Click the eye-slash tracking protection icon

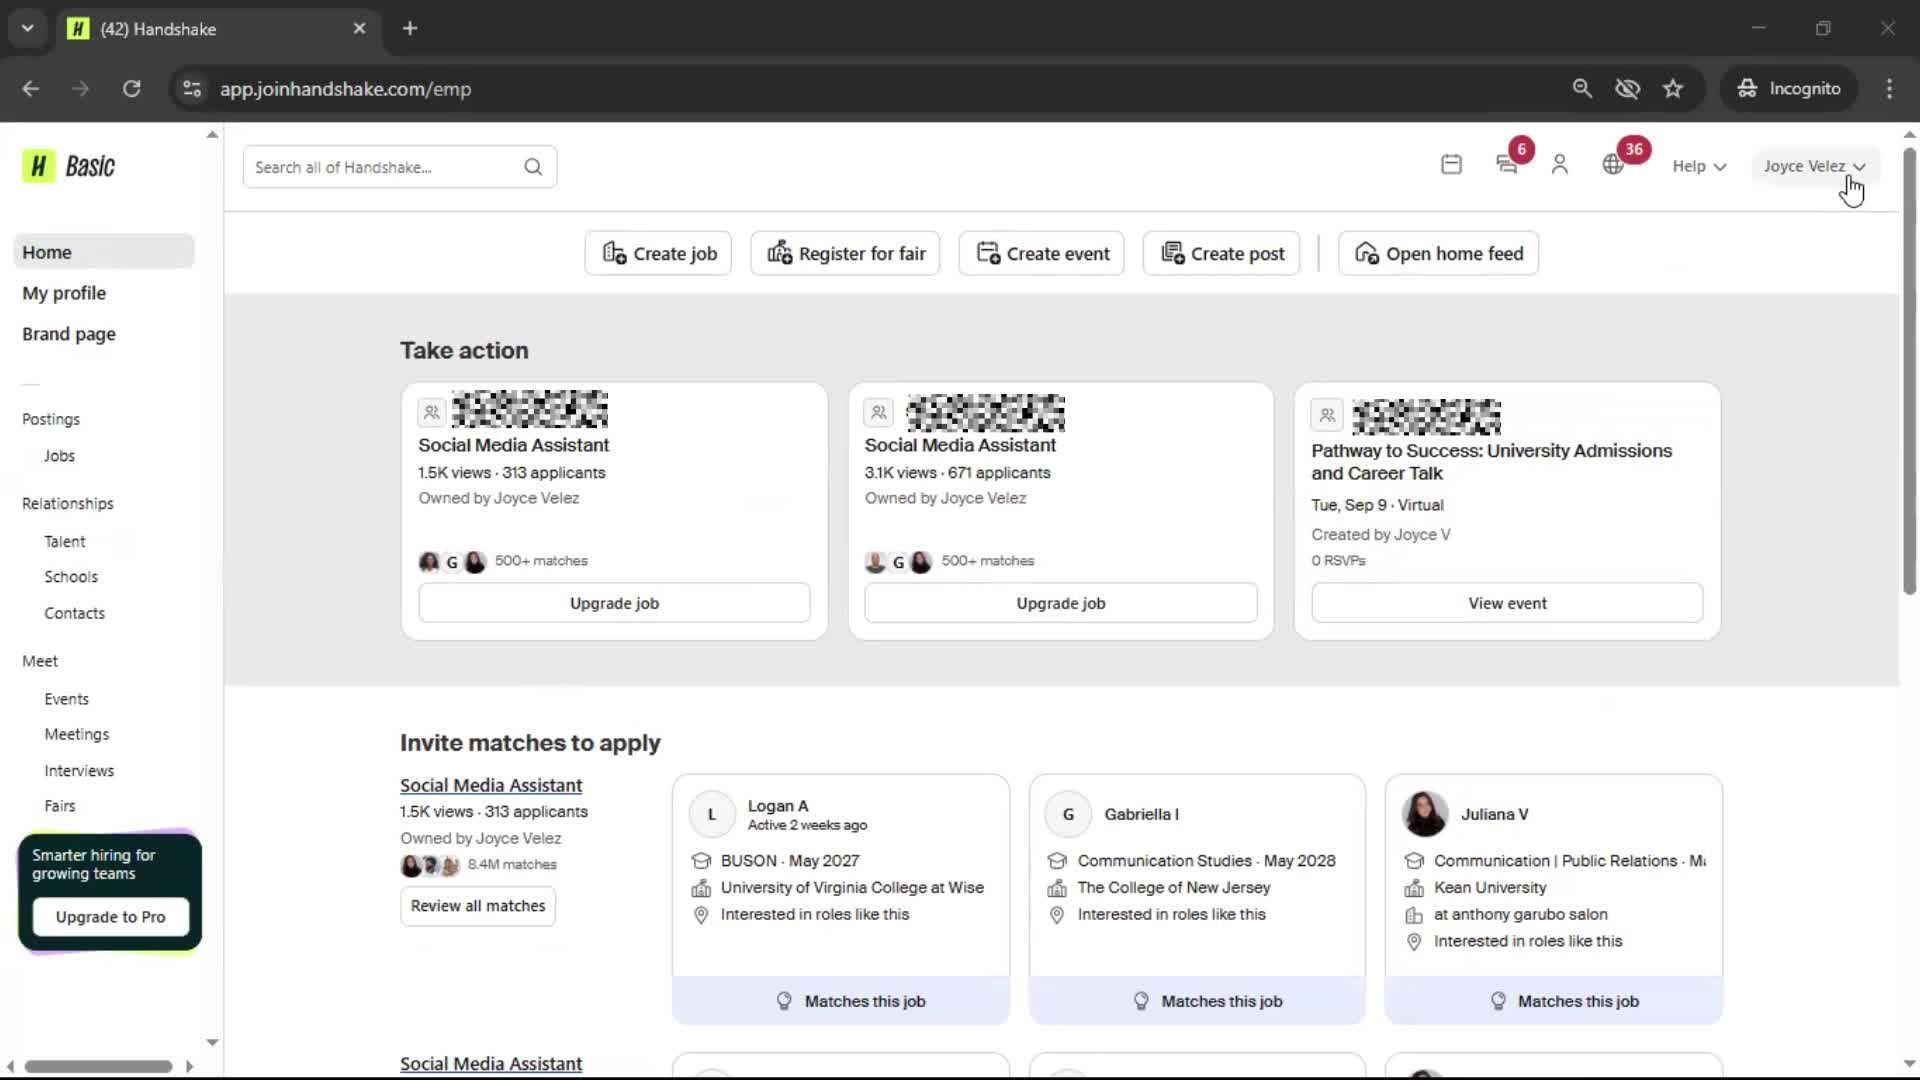[1627, 89]
